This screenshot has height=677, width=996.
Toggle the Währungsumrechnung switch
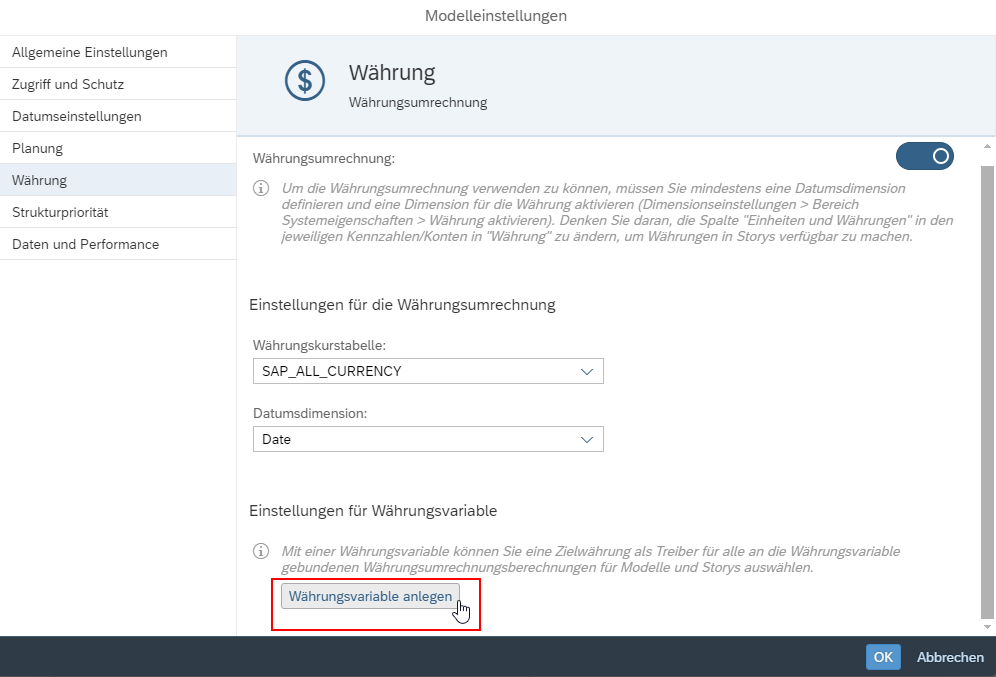pos(924,156)
